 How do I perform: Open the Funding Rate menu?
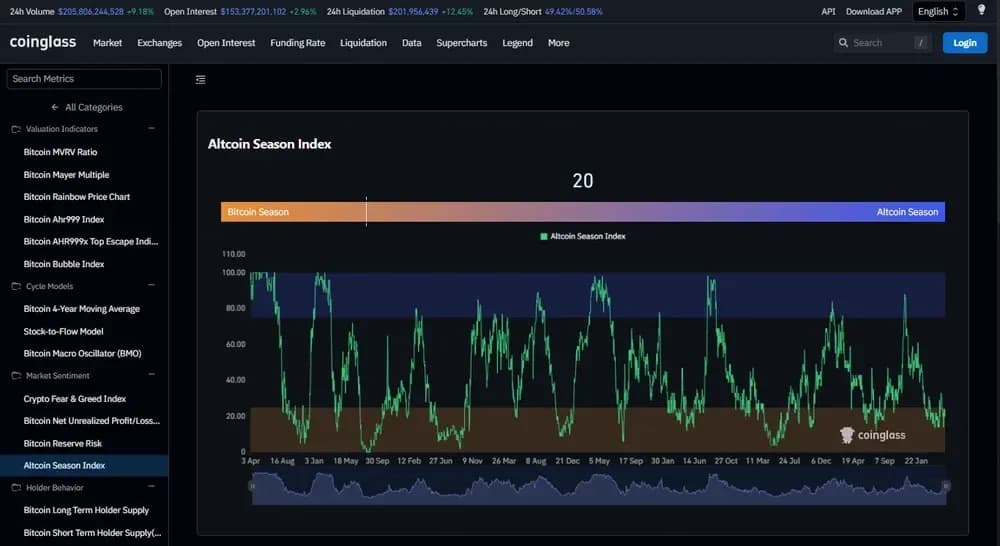[x=297, y=43]
